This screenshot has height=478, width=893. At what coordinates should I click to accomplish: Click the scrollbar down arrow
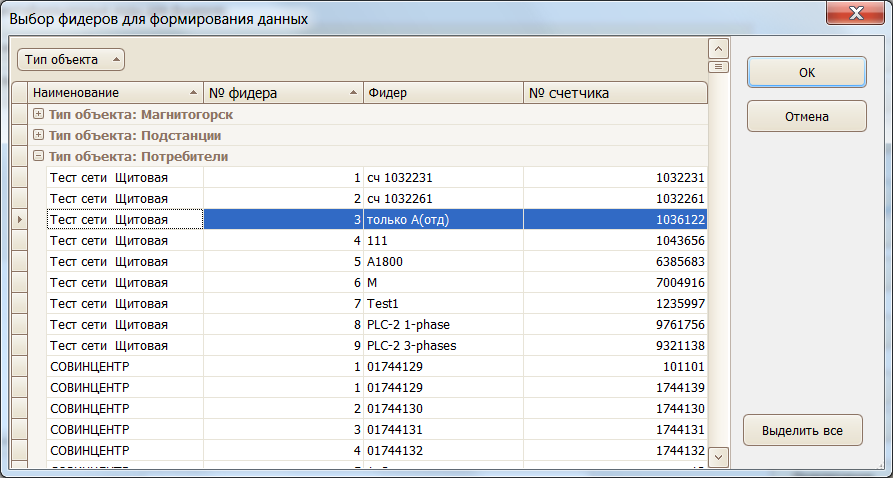coord(717,456)
